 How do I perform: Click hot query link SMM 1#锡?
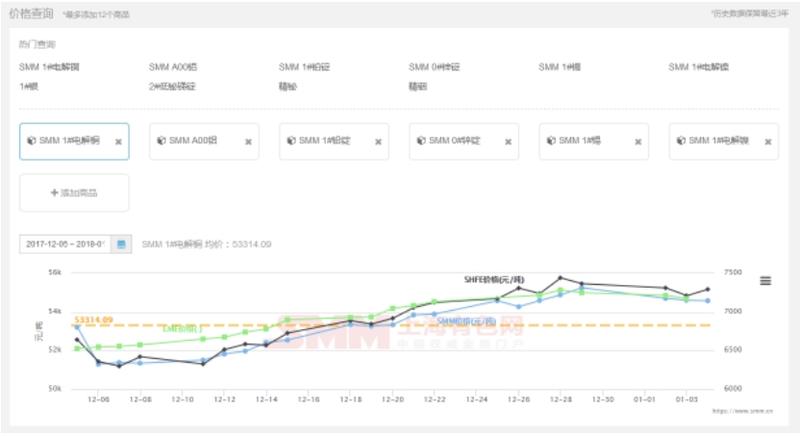point(560,67)
